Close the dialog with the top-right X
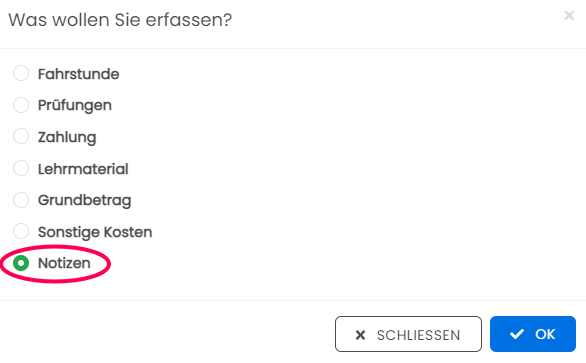Screen dimensions: 586x363 click(569, 15)
